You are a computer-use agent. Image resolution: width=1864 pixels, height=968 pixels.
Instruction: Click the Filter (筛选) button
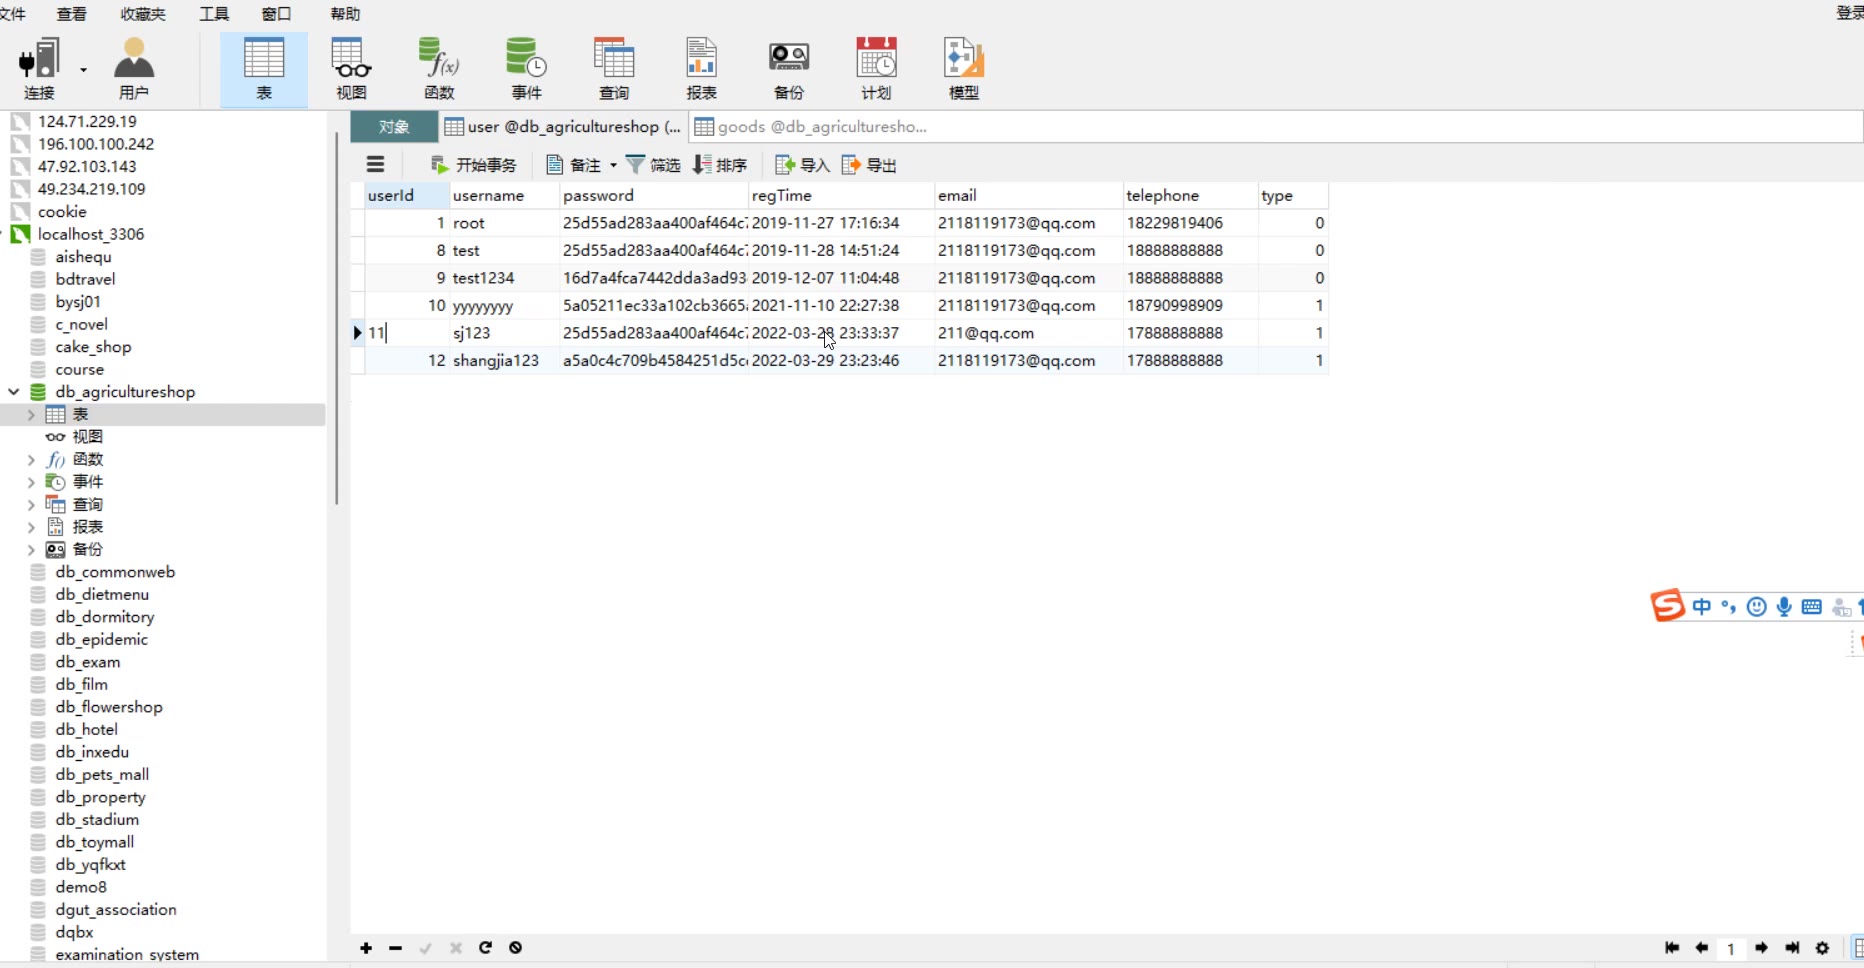pyautogui.click(x=653, y=165)
